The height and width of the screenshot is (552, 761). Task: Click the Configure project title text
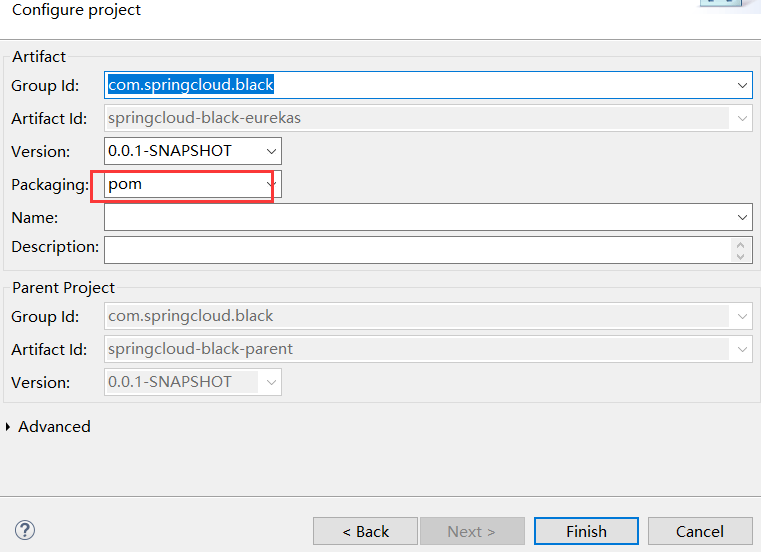tap(76, 10)
